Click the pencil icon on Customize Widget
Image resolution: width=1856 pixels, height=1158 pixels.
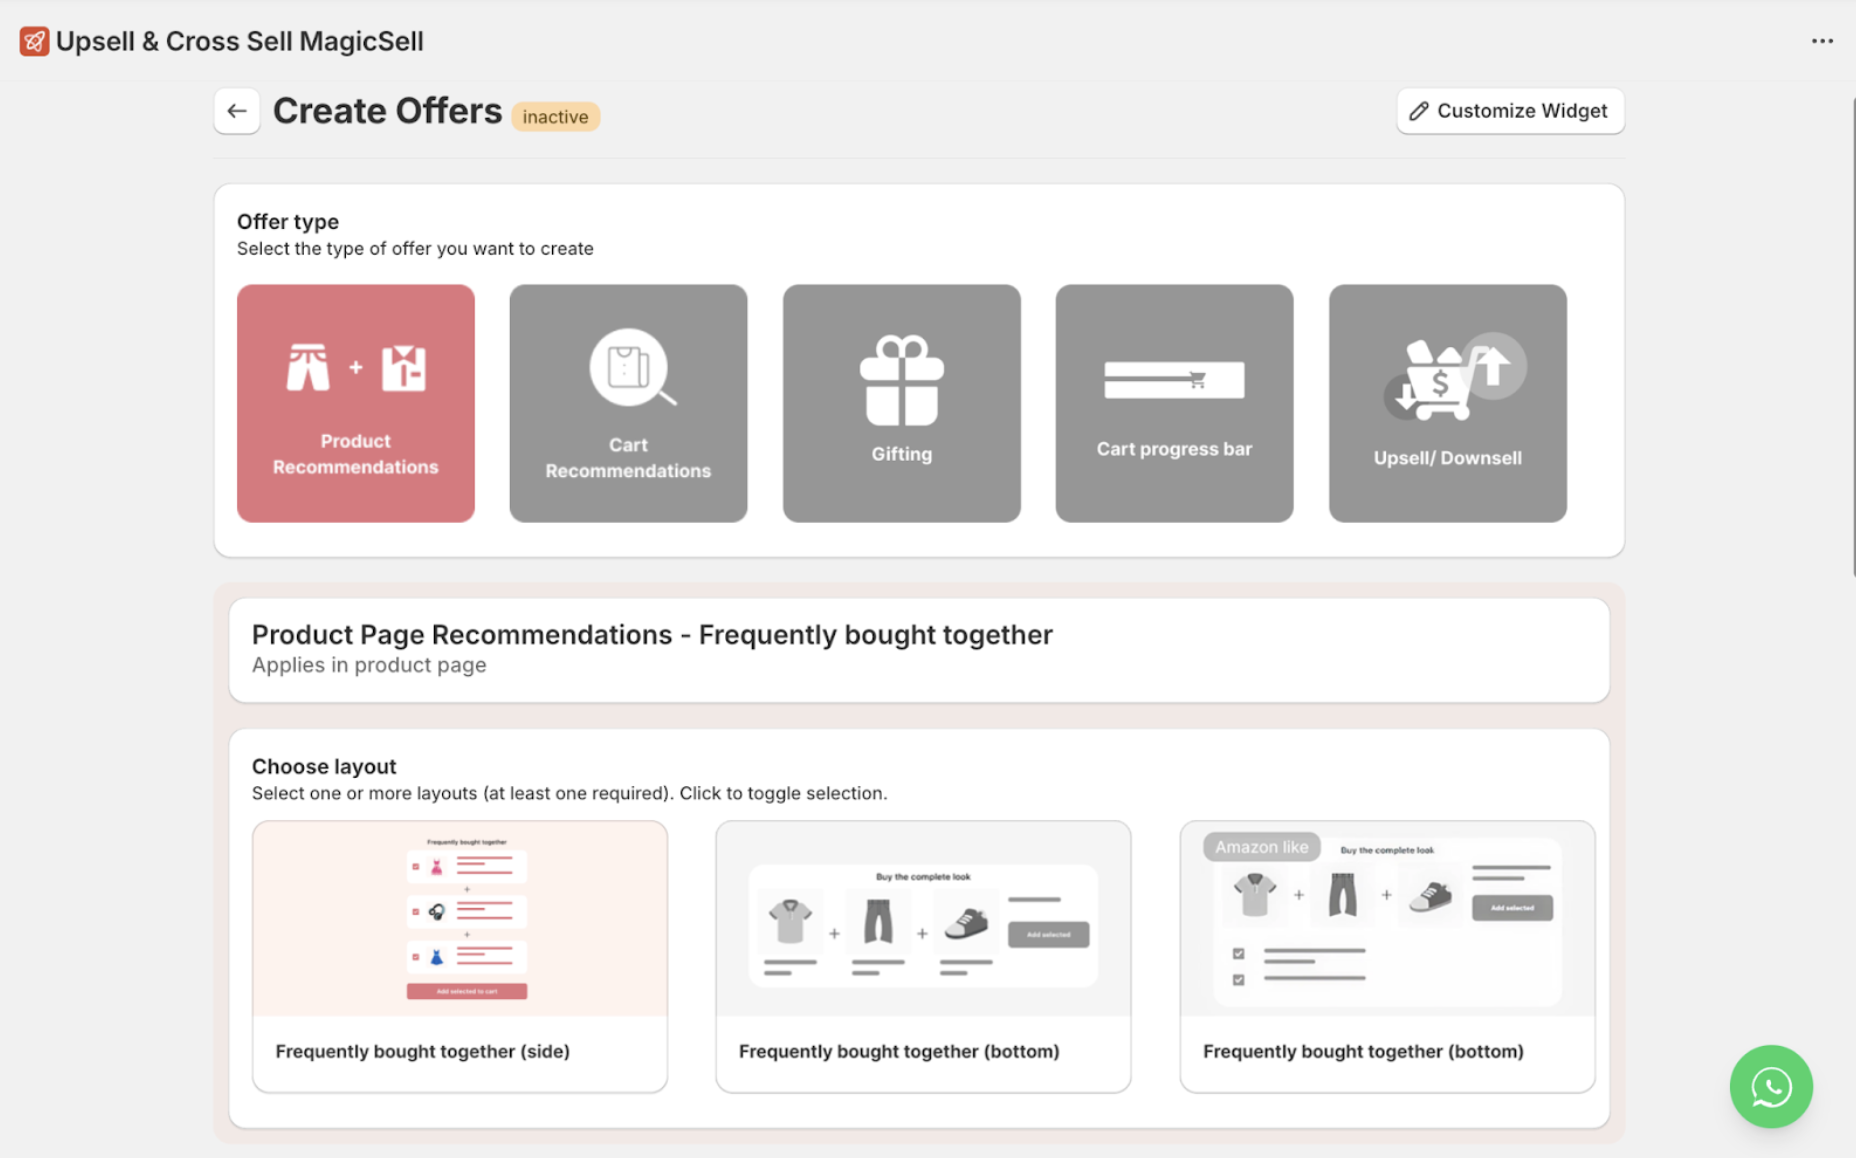(x=1418, y=111)
